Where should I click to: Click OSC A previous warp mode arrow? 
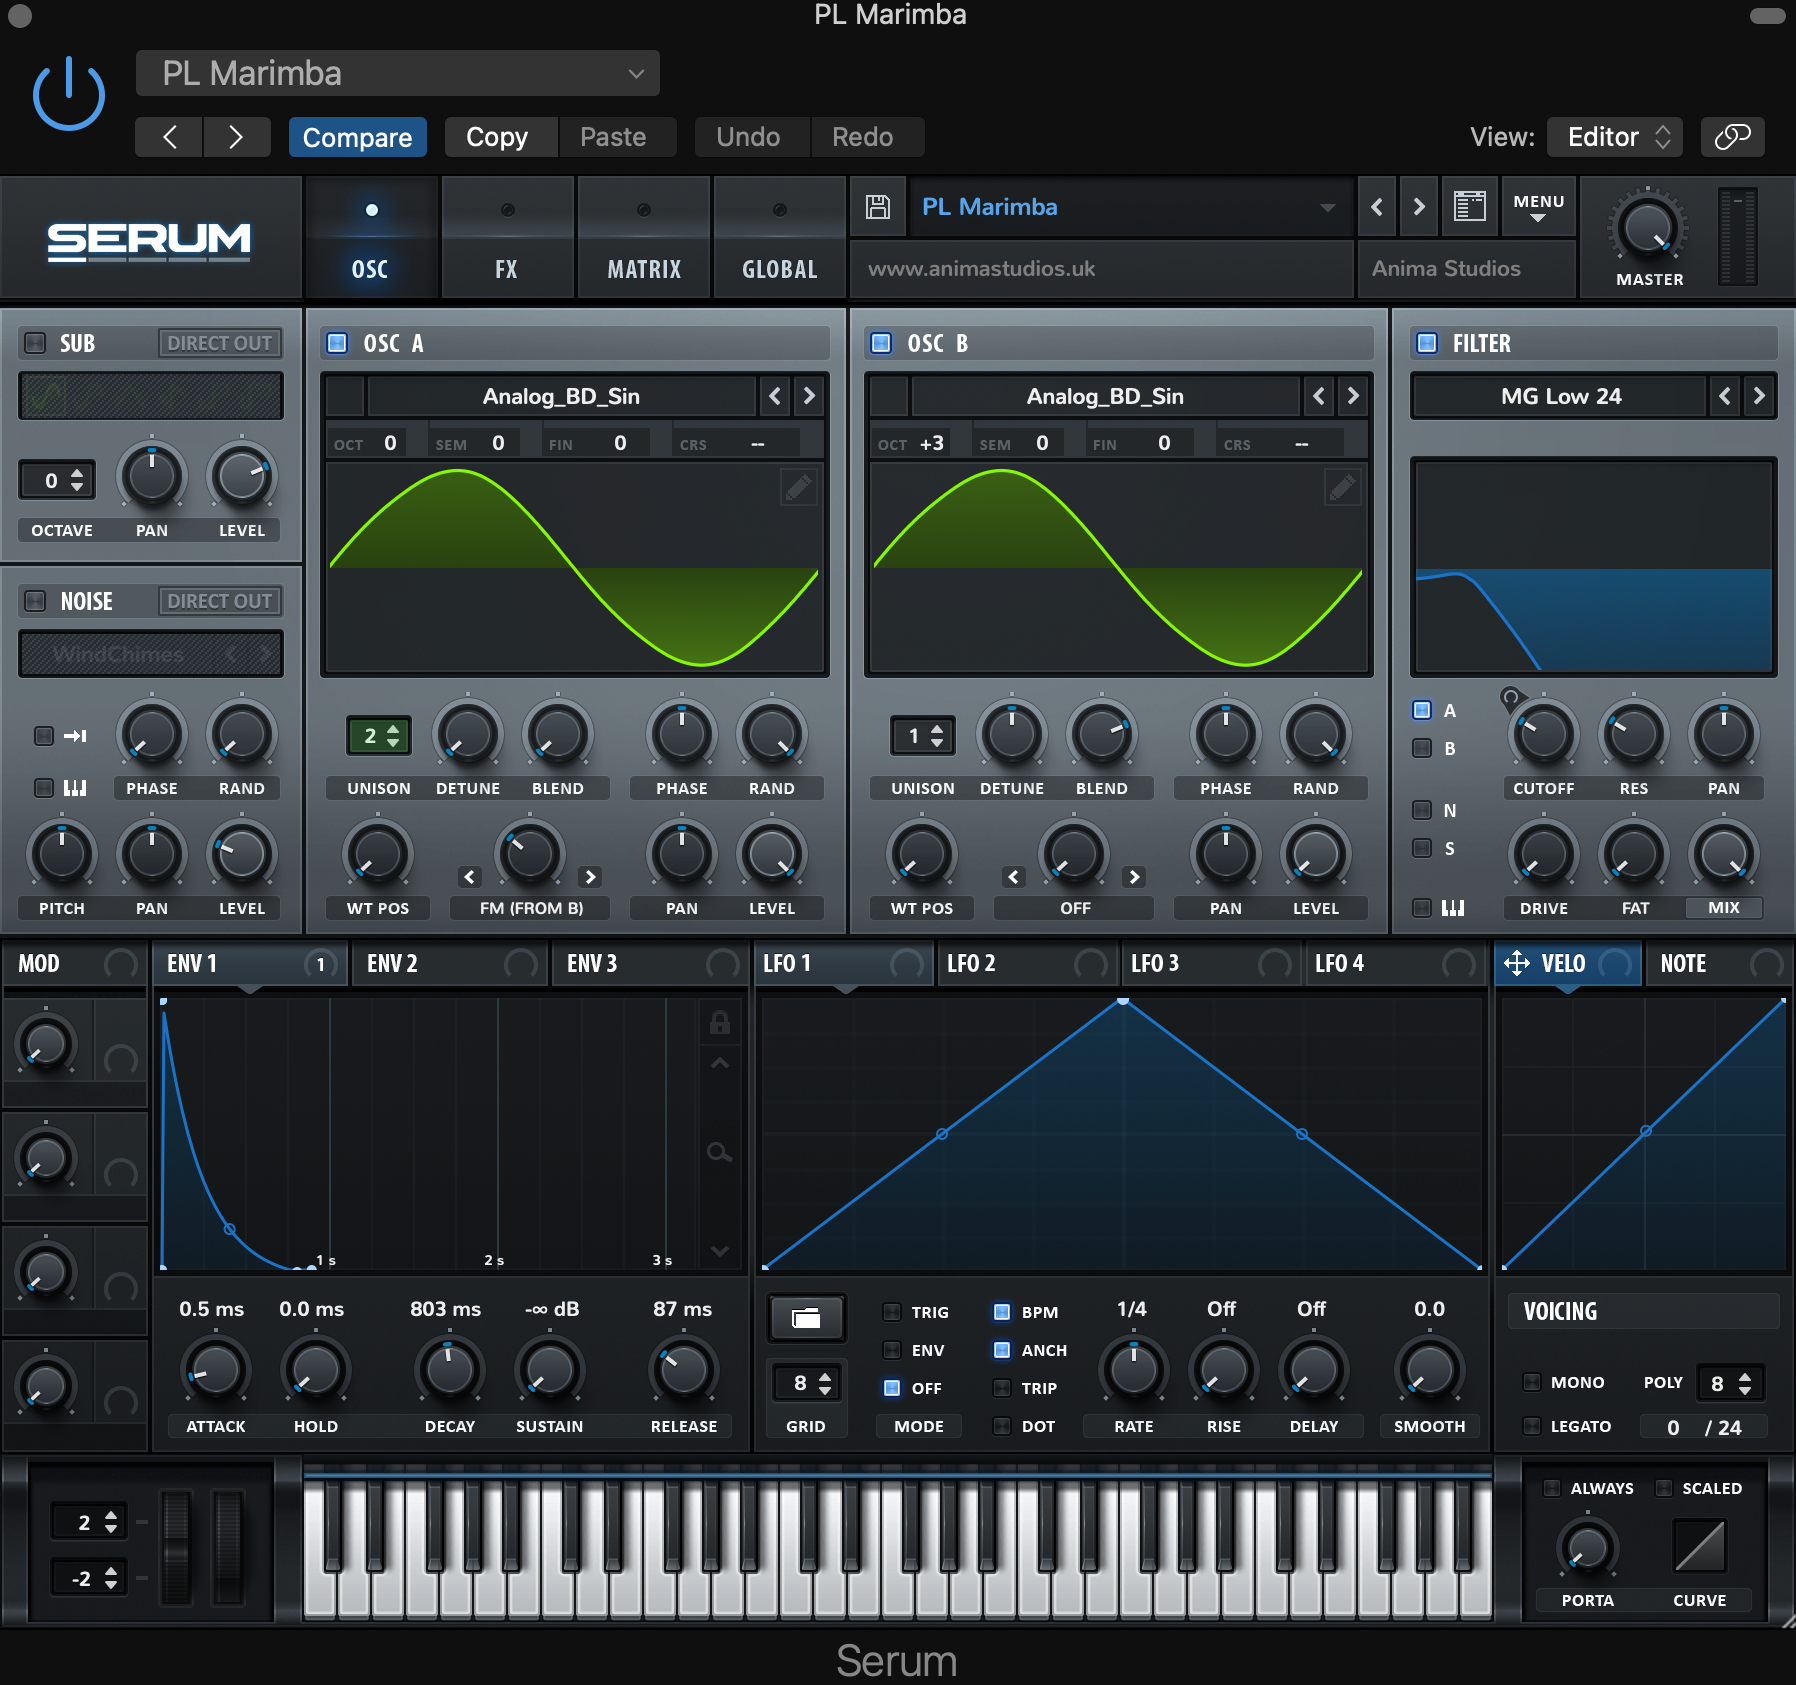(x=469, y=877)
